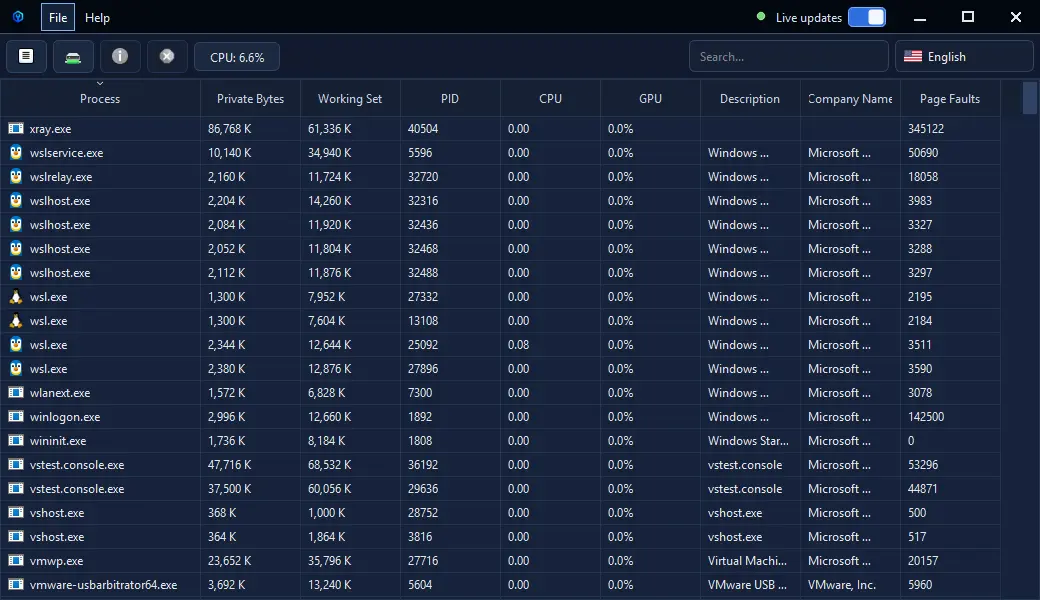The image size is (1040, 600).
Task: Click the Windows Star... description cell
Action: 748,441
